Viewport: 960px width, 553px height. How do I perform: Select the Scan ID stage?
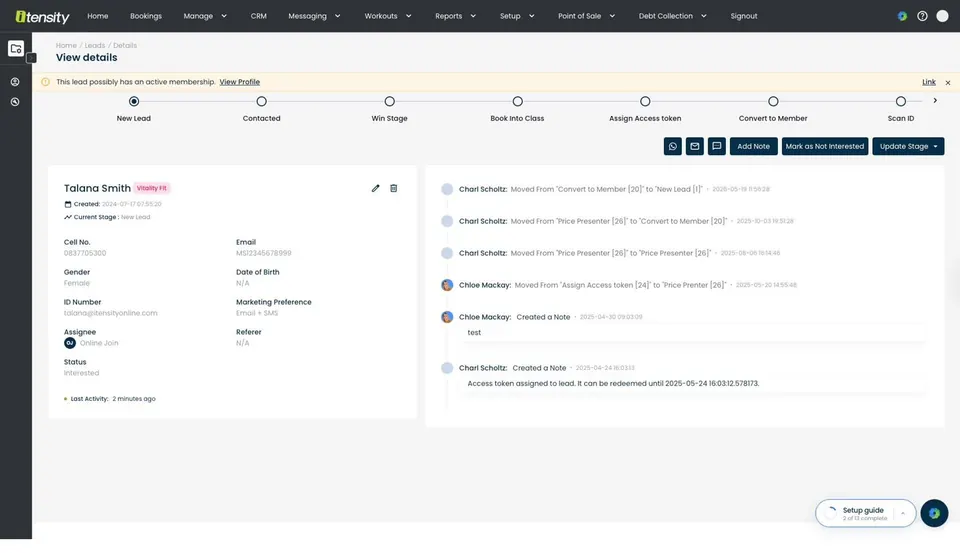pyautogui.click(x=901, y=101)
